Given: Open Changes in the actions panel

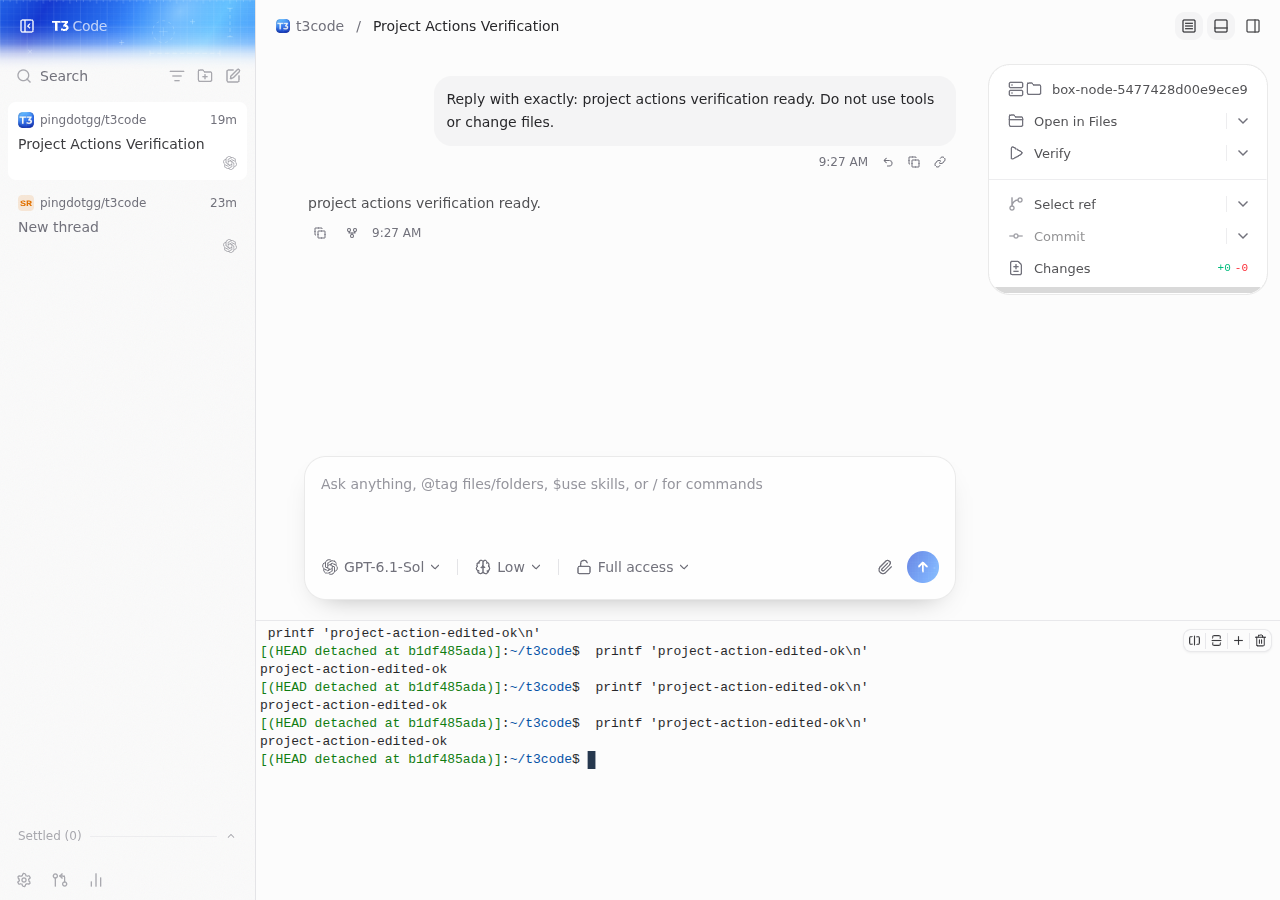Looking at the screenshot, I should (x=1128, y=268).
